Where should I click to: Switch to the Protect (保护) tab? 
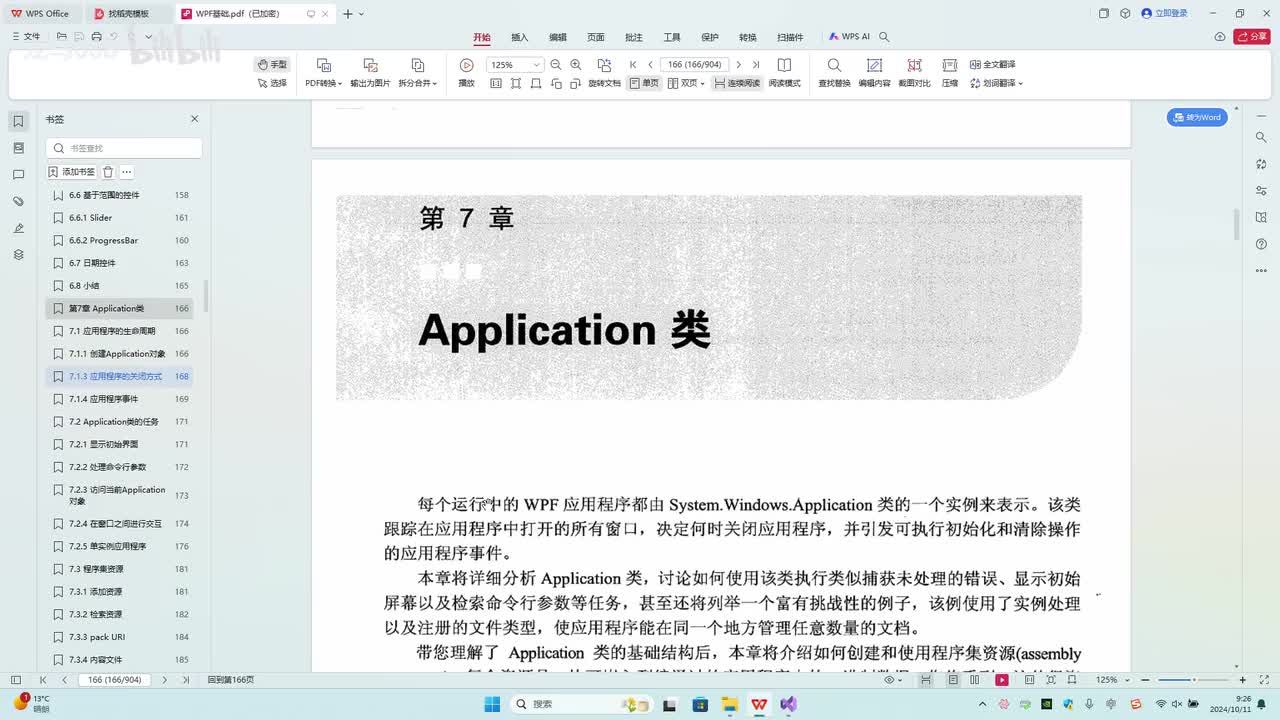tap(710, 37)
